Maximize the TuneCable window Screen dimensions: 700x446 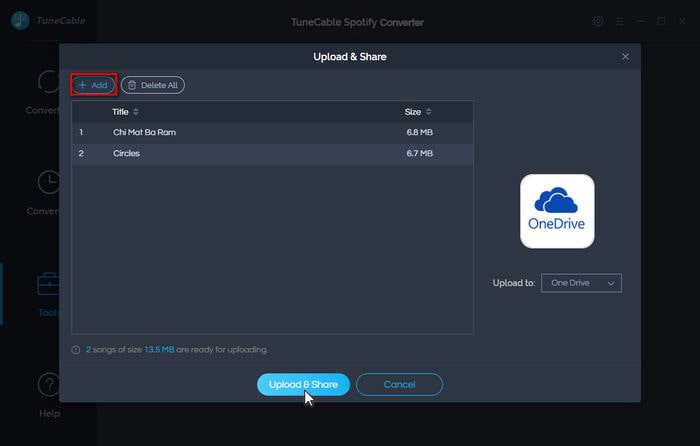[662, 21]
